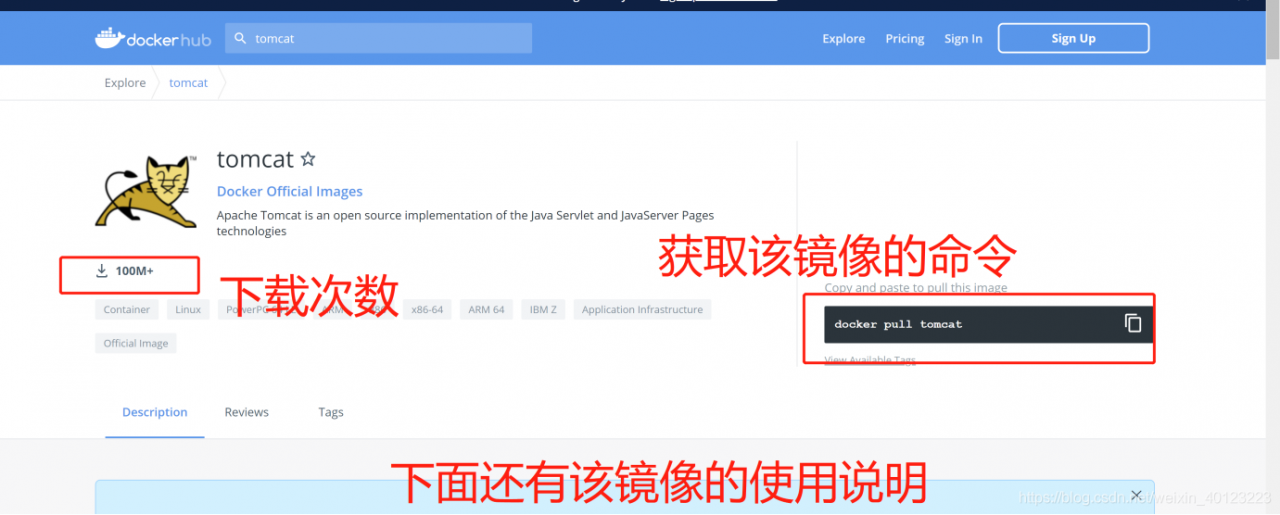Viewport: 1280px width, 515px height.
Task: Copy the docker pull command icon
Action: [1133, 323]
